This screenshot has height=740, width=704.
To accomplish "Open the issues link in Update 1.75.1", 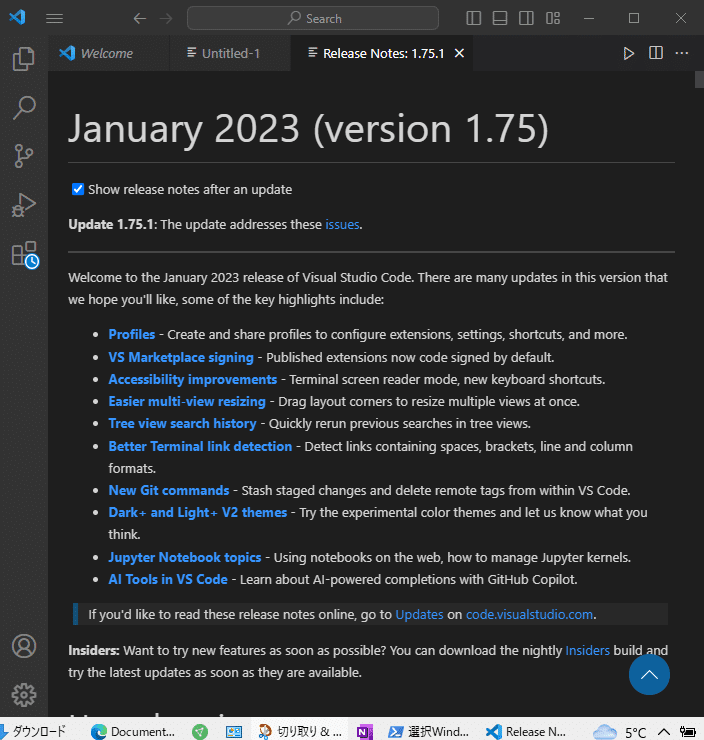I will tap(342, 225).
